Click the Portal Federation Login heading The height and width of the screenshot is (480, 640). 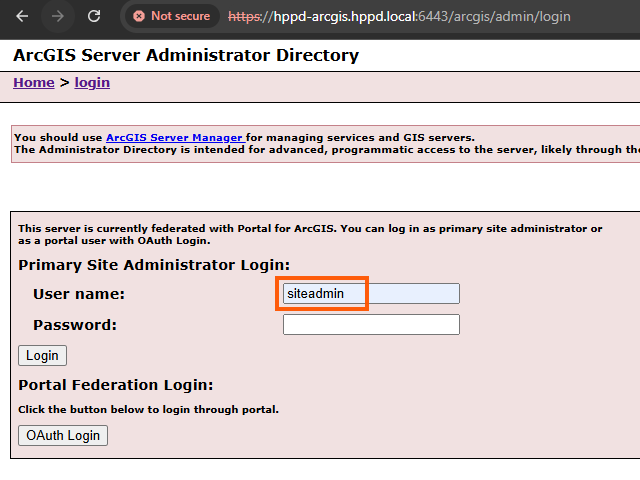pyautogui.click(x=116, y=385)
